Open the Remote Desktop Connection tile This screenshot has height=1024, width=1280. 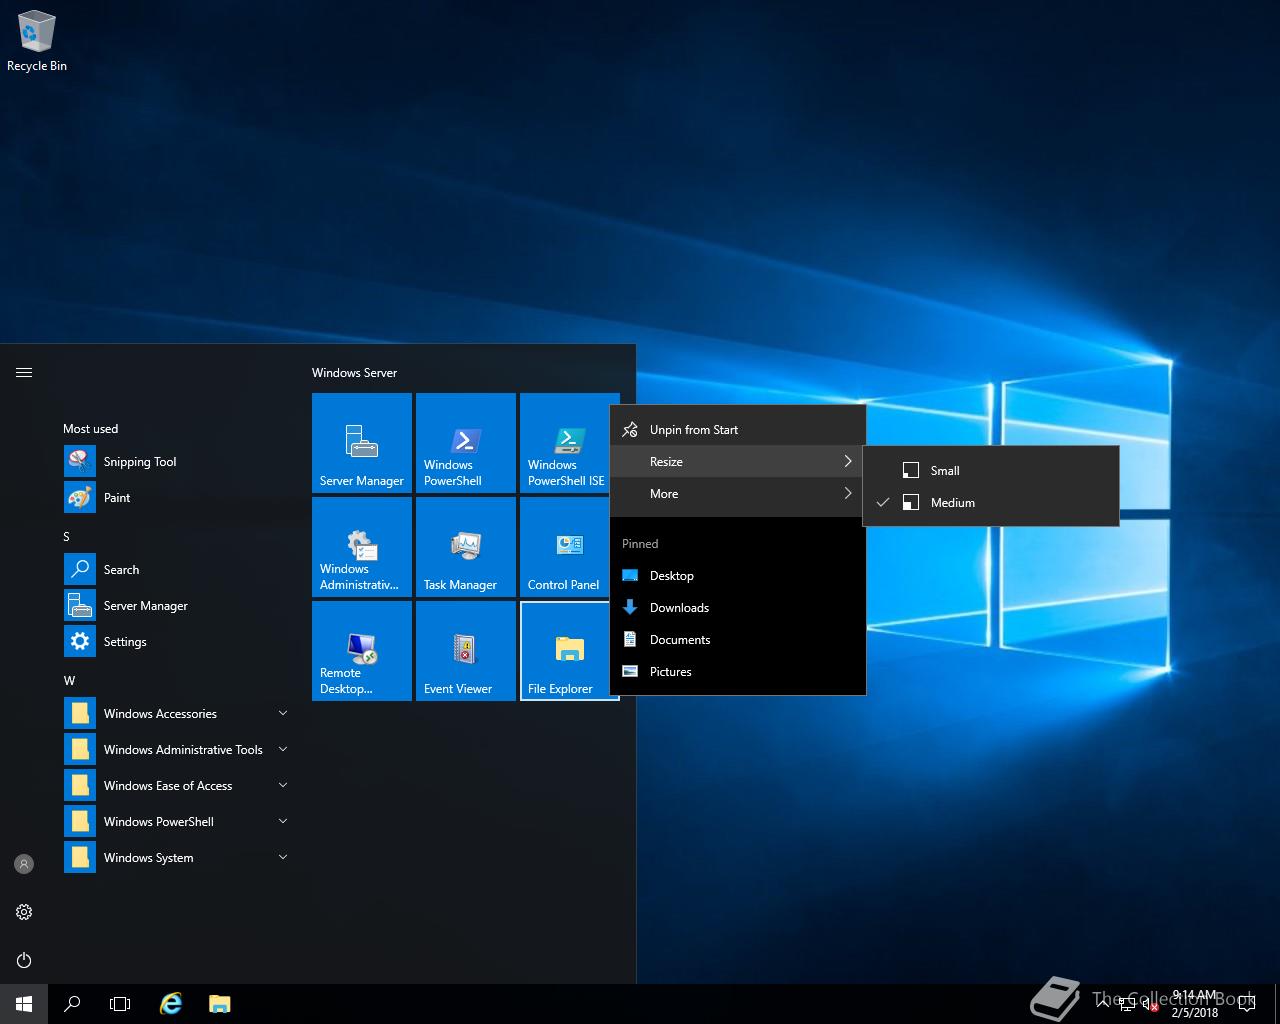point(362,651)
